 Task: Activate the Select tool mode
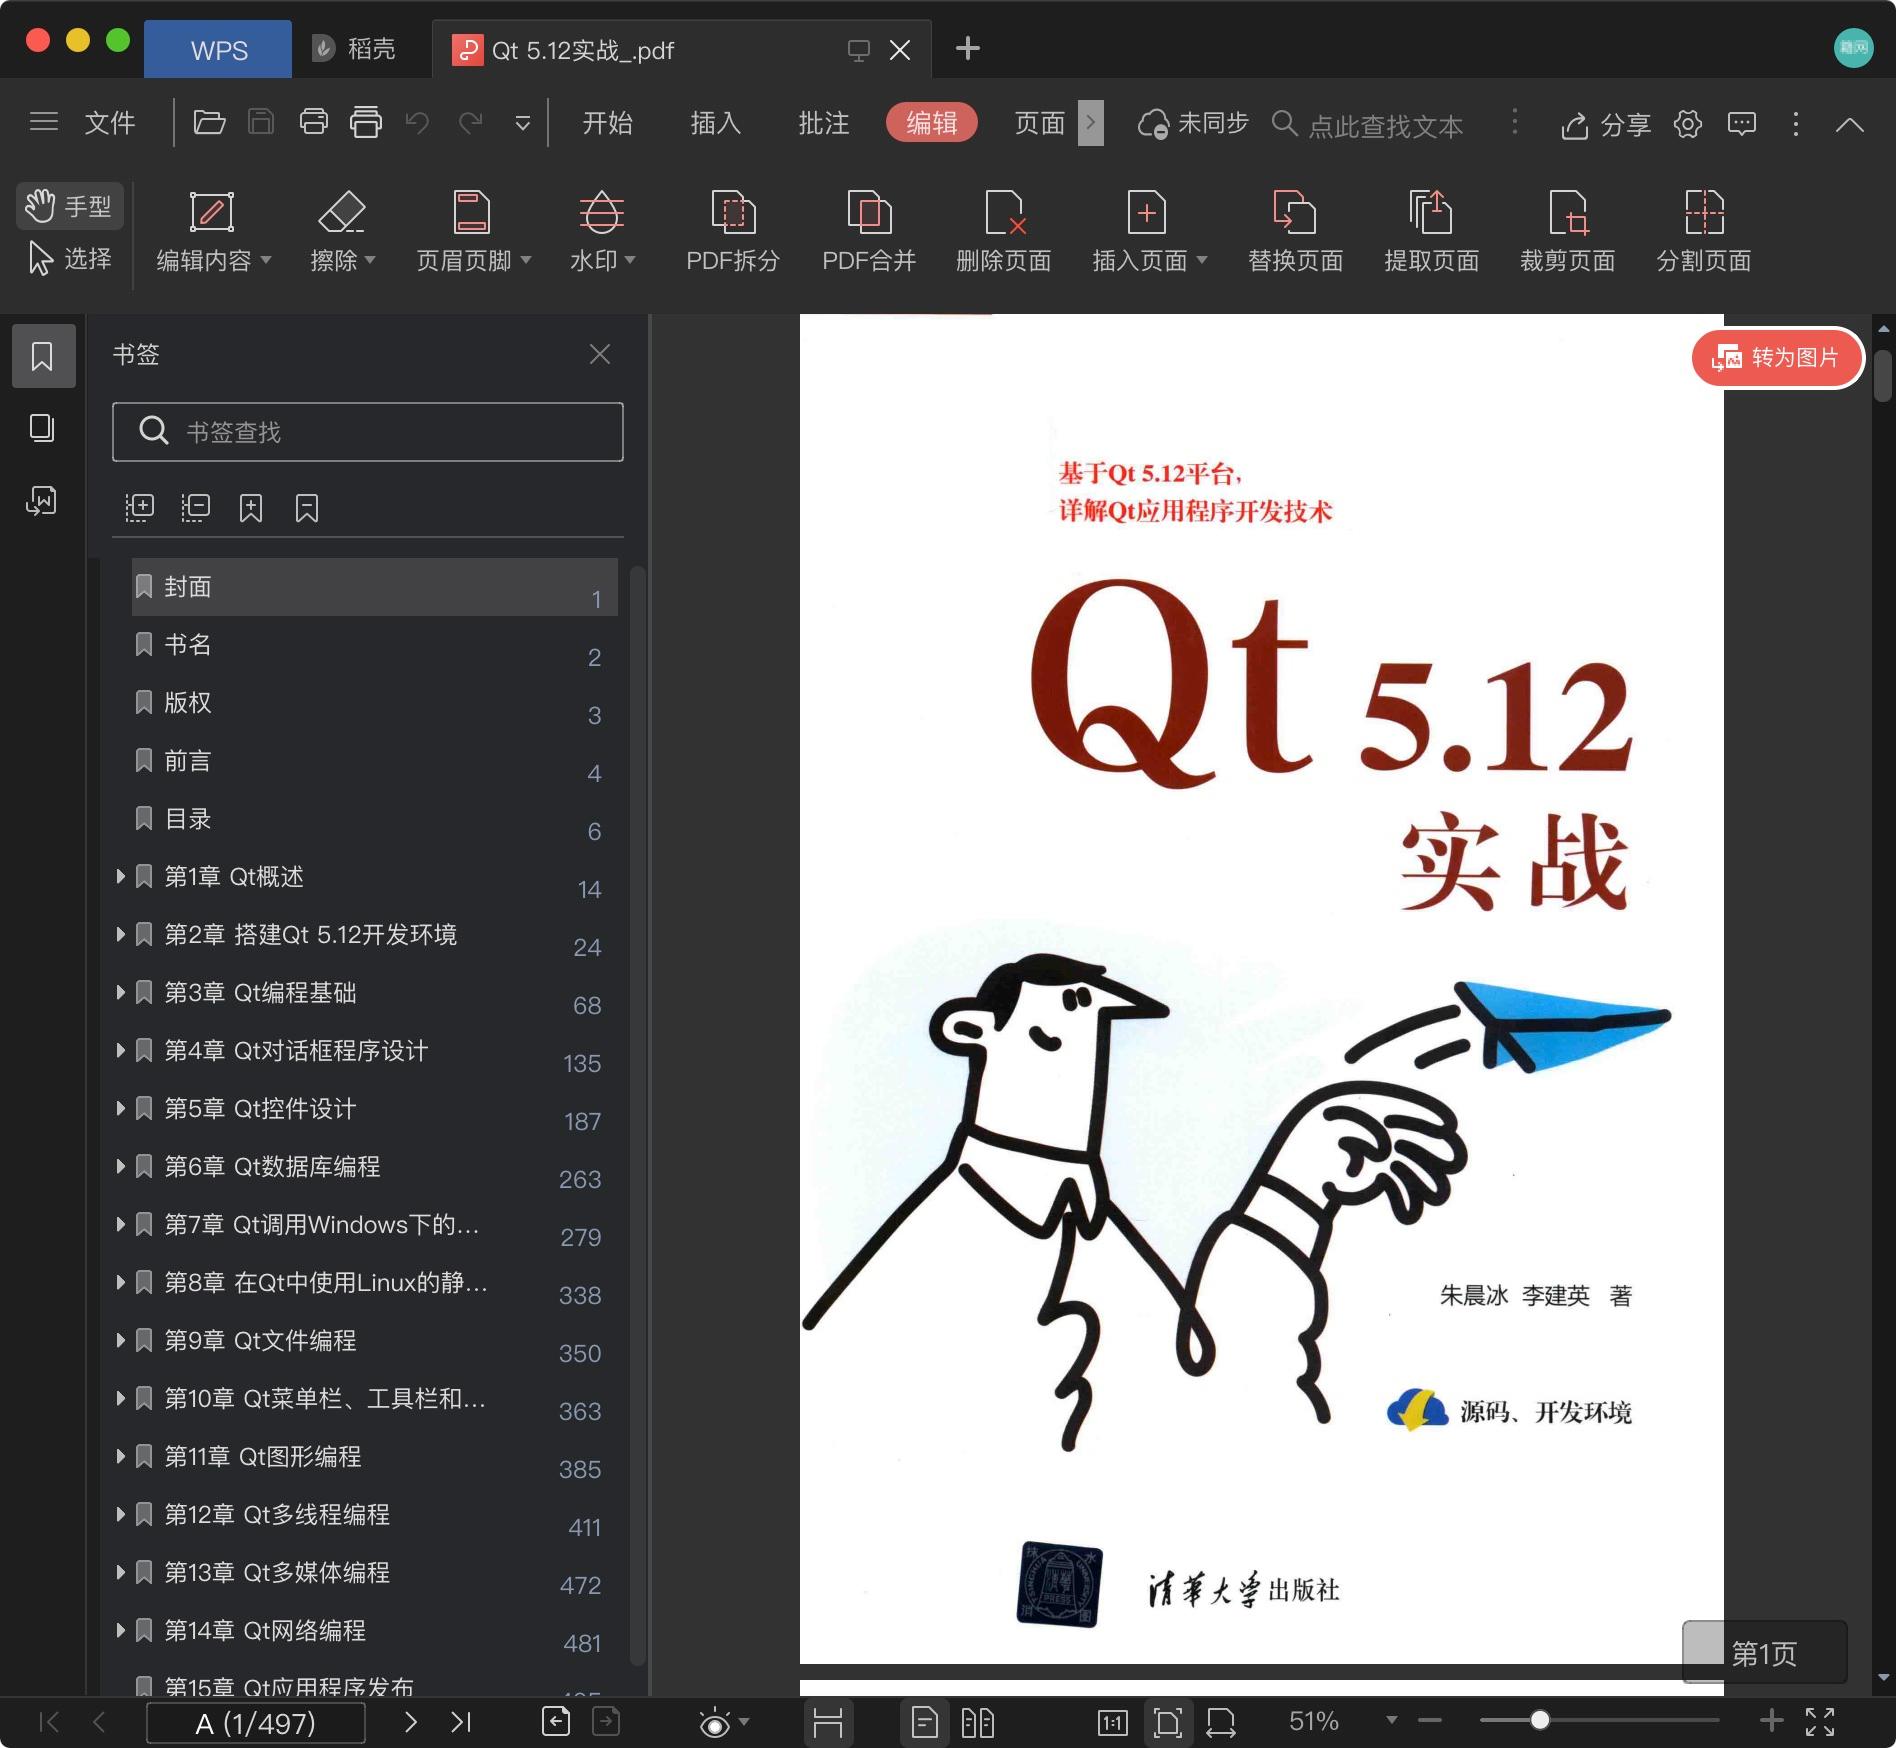[x=69, y=259]
